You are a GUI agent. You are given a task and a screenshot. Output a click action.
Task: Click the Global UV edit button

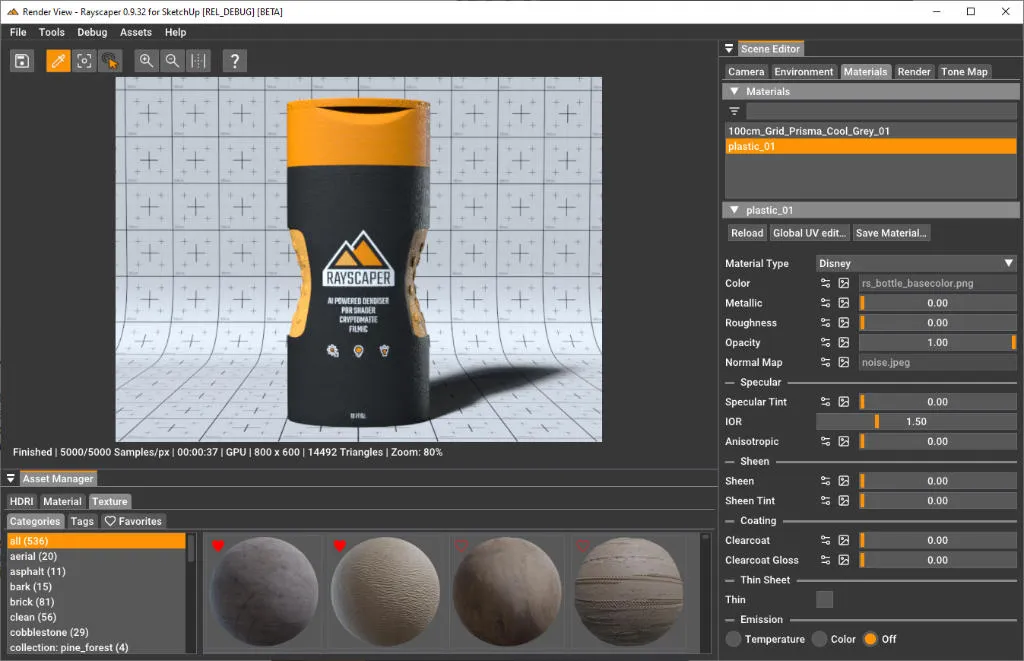[x=812, y=232]
